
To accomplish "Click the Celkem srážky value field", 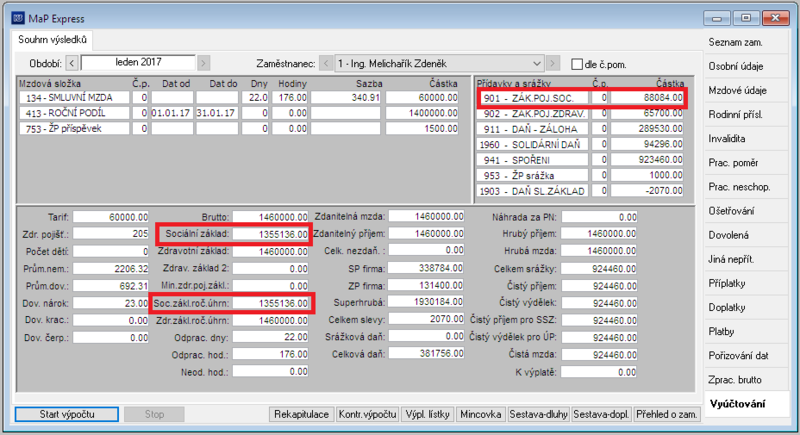I will 599,269.
